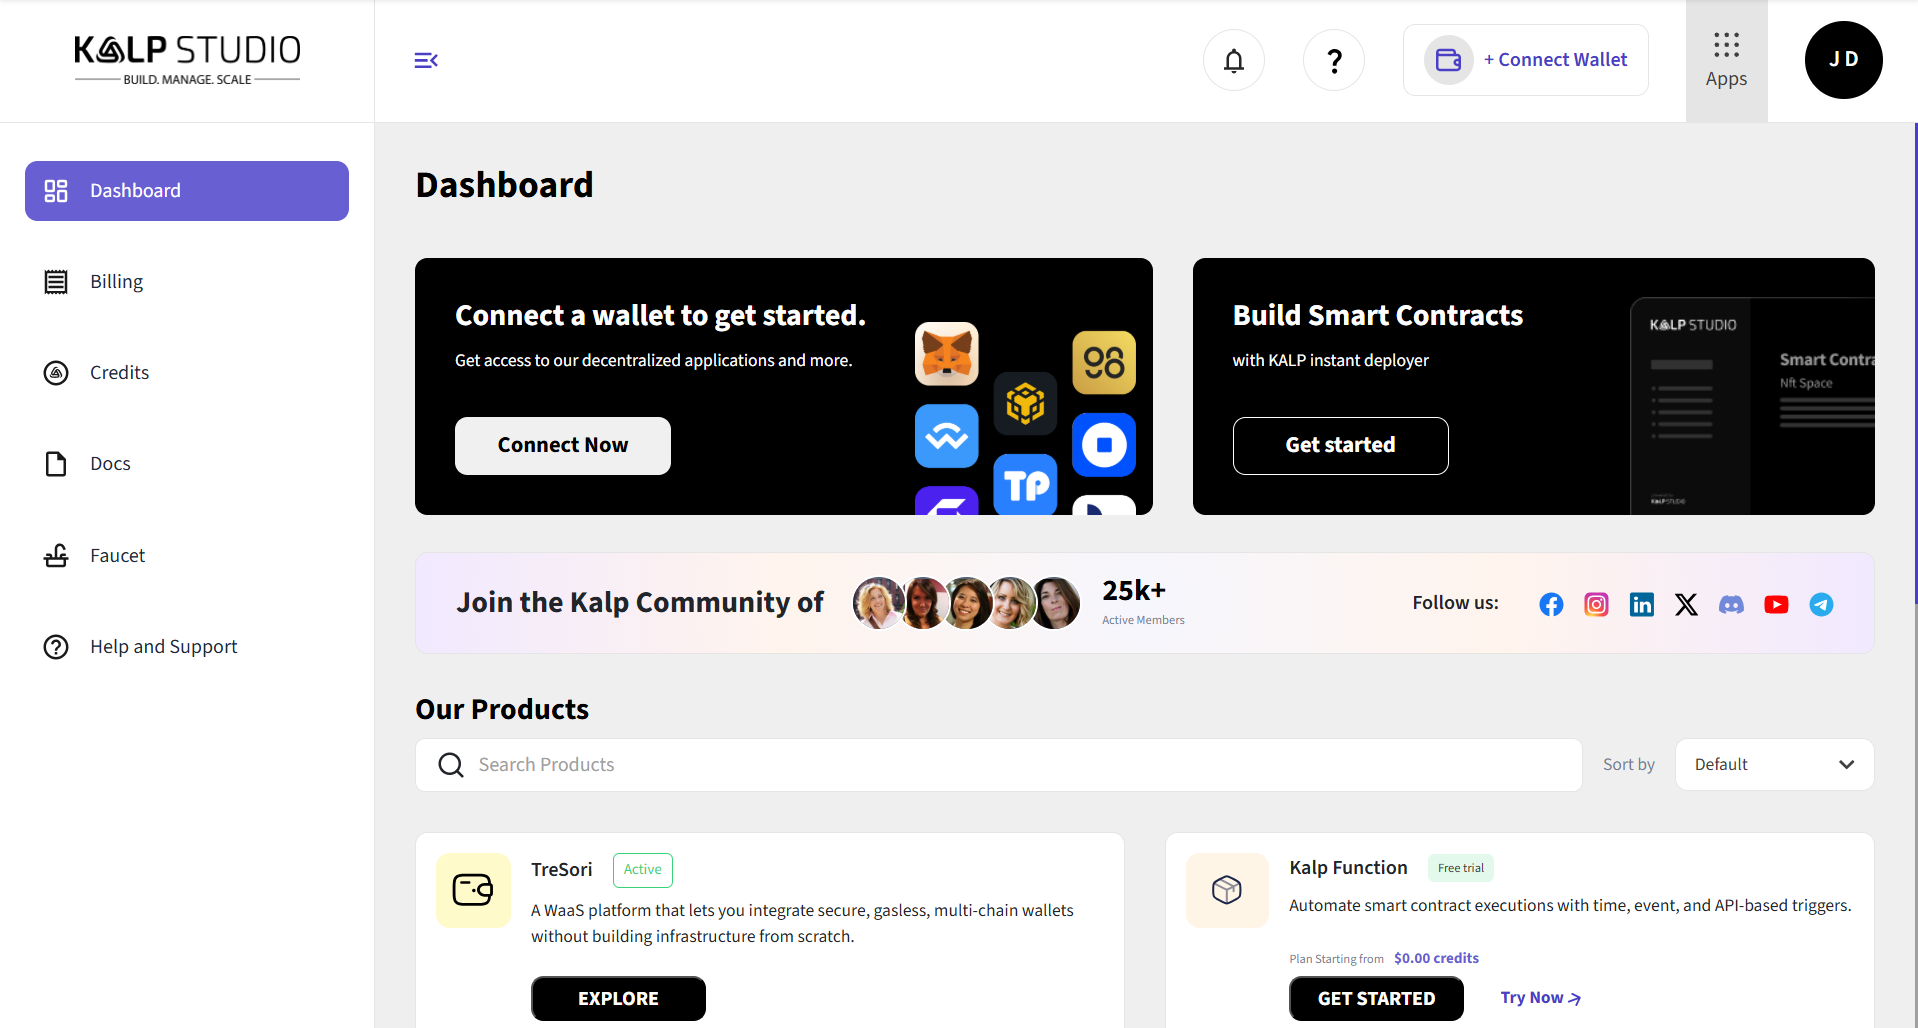Image resolution: width=1918 pixels, height=1028 pixels.
Task: Open the Credits page in the sidebar
Action: (x=119, y=373)
